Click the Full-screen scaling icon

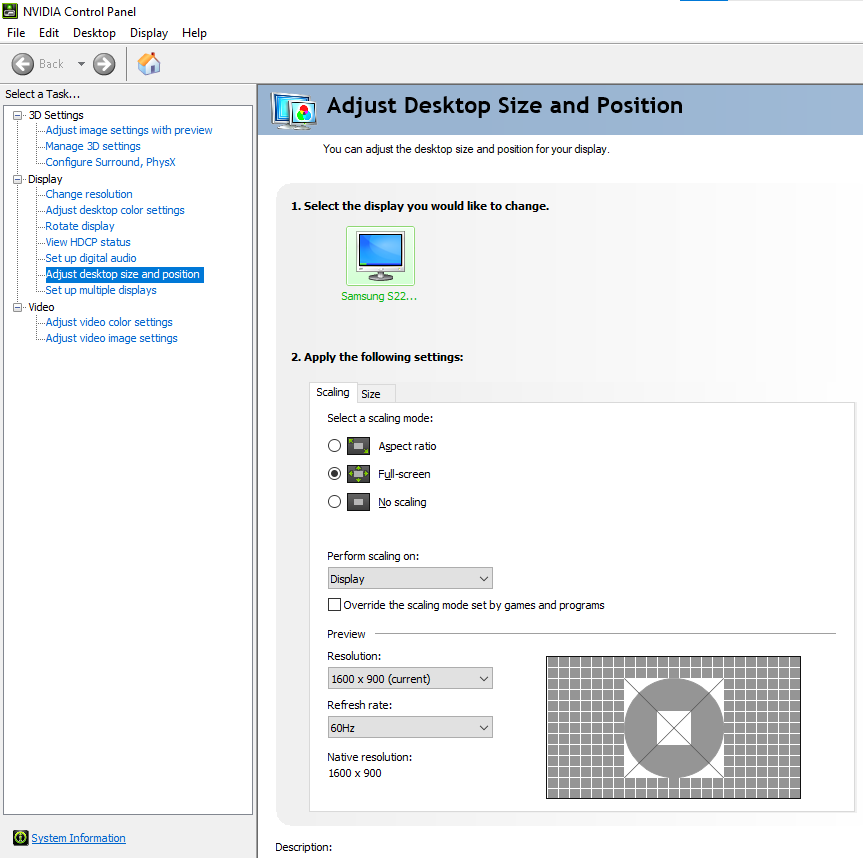[359, 474]
